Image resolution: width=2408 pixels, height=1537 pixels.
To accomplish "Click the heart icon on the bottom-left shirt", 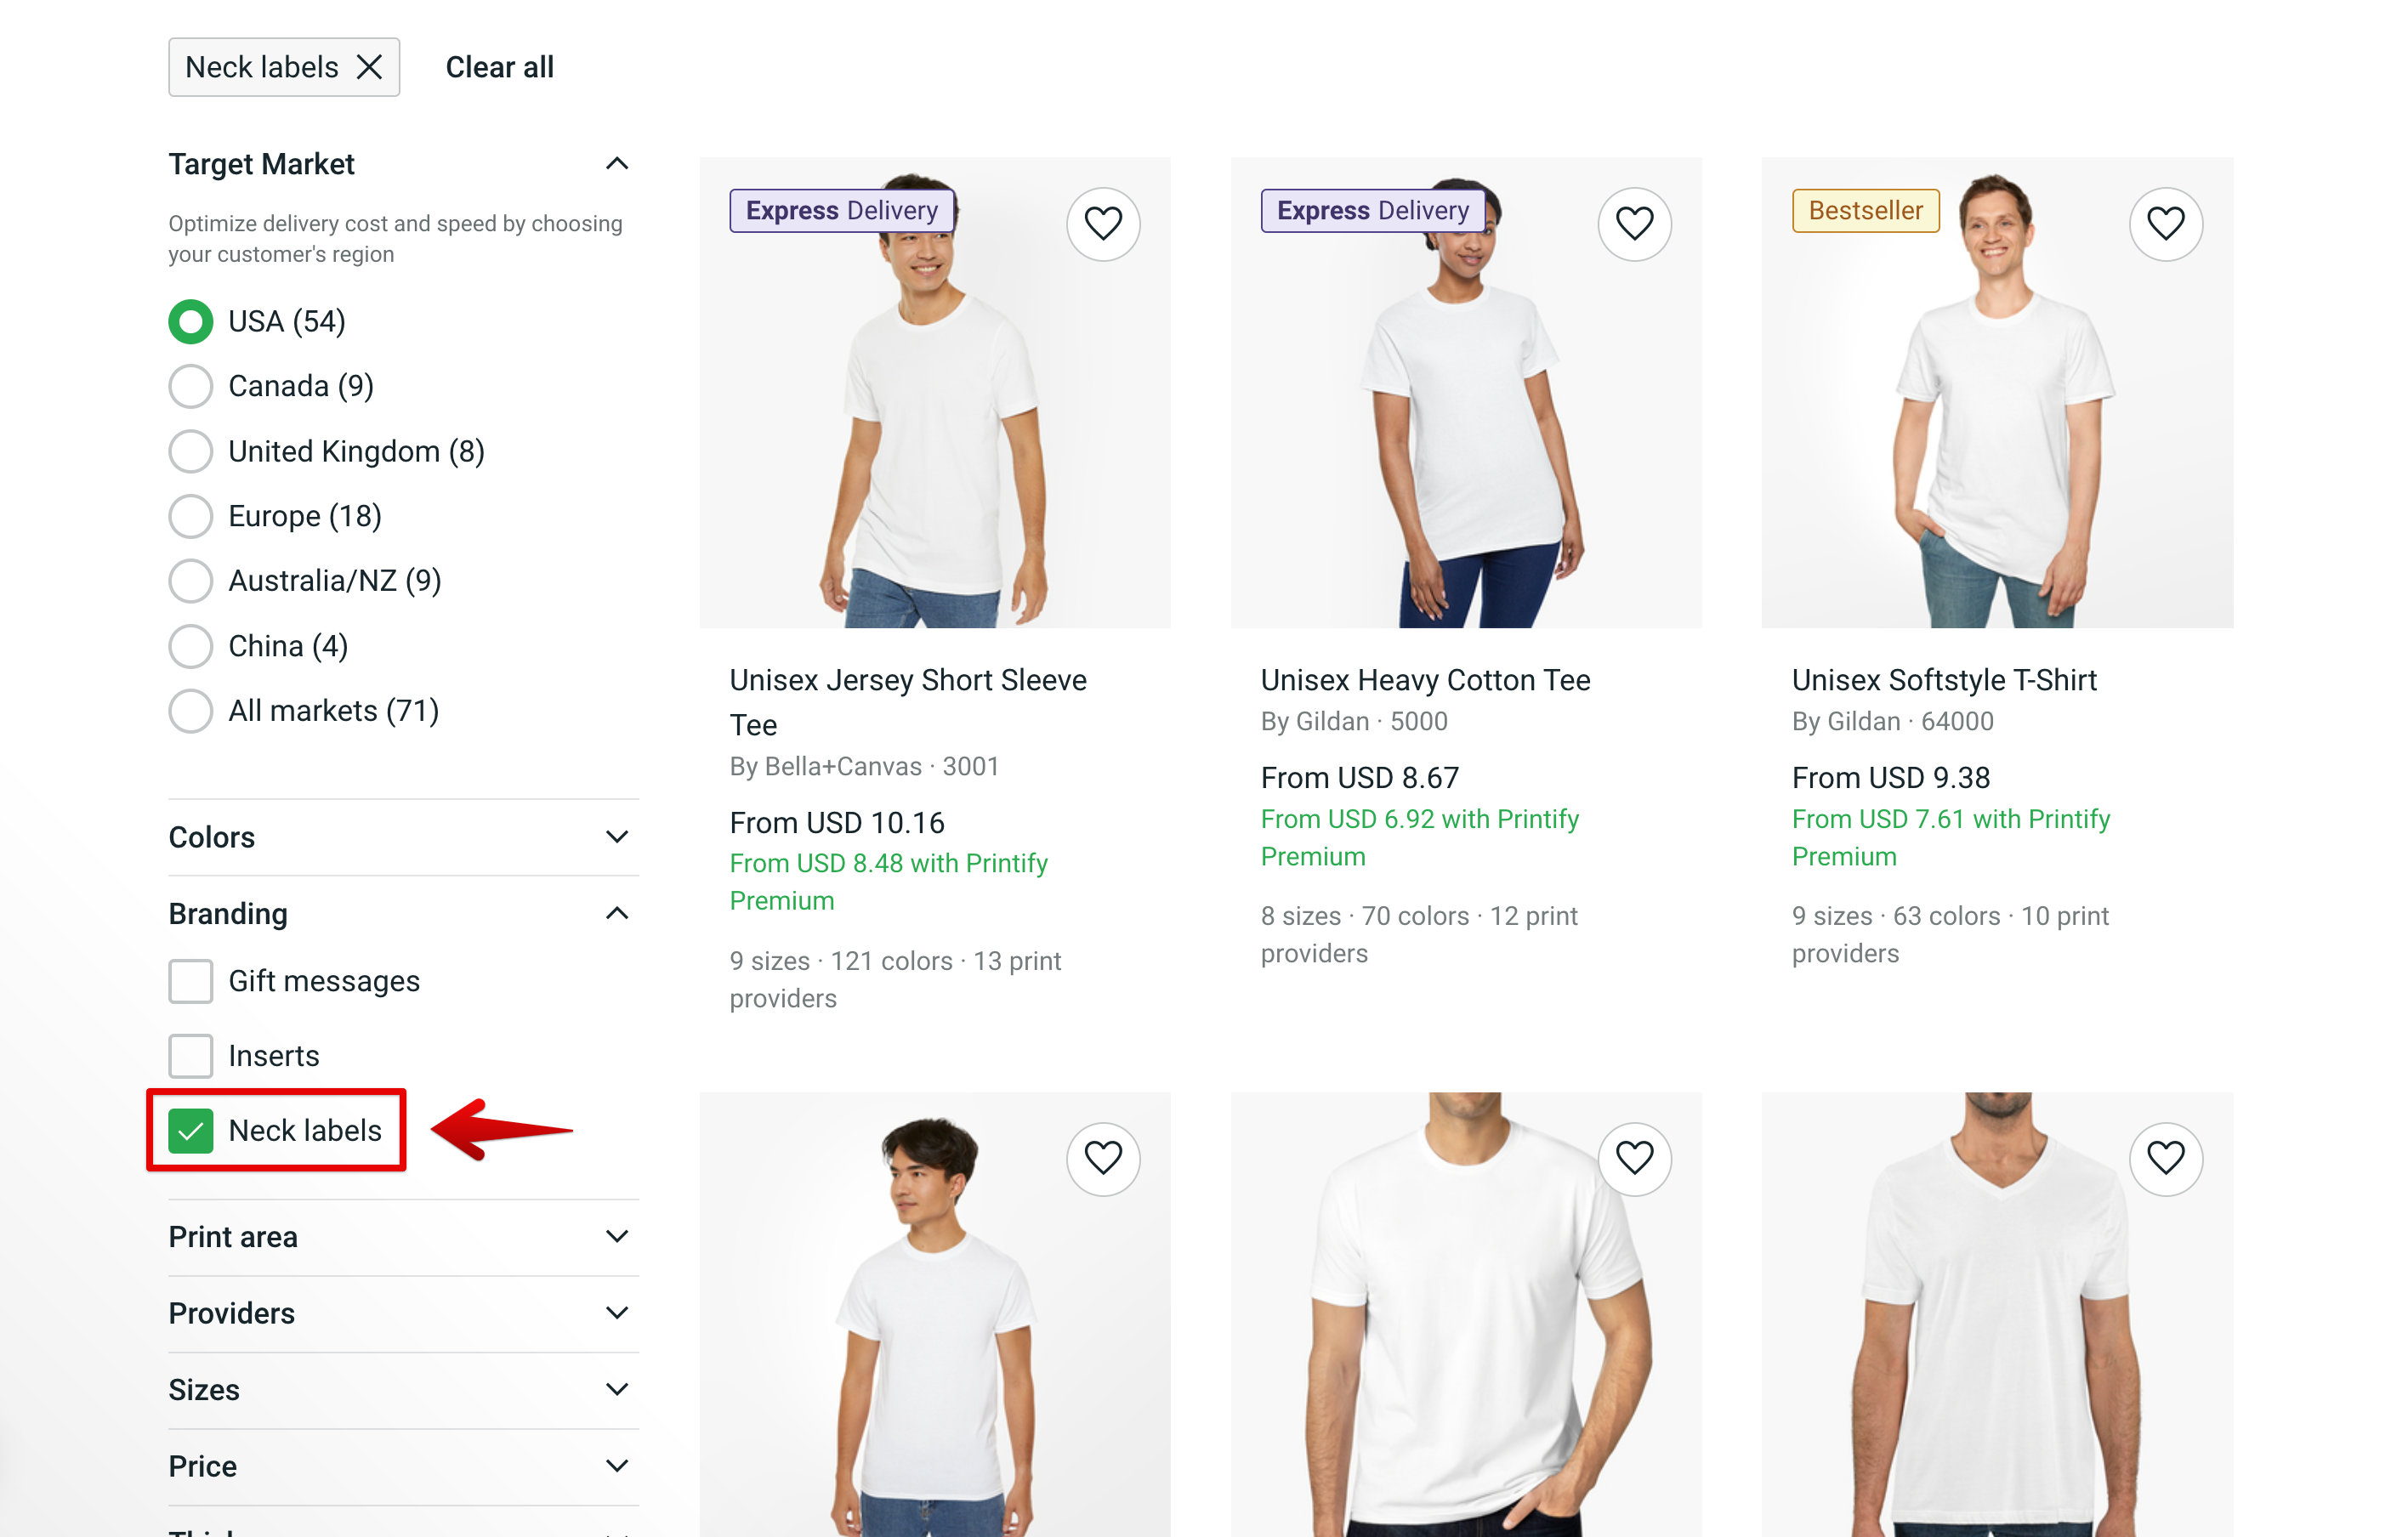I will pyautogui.click(x=1103, y=1158).
